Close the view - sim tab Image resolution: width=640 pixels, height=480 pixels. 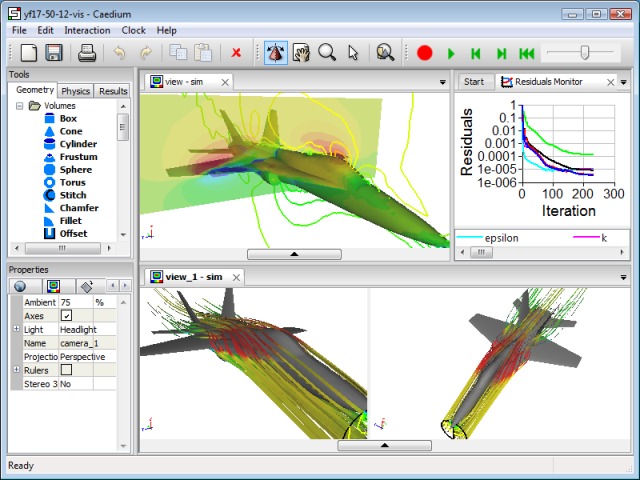(225, 82)
